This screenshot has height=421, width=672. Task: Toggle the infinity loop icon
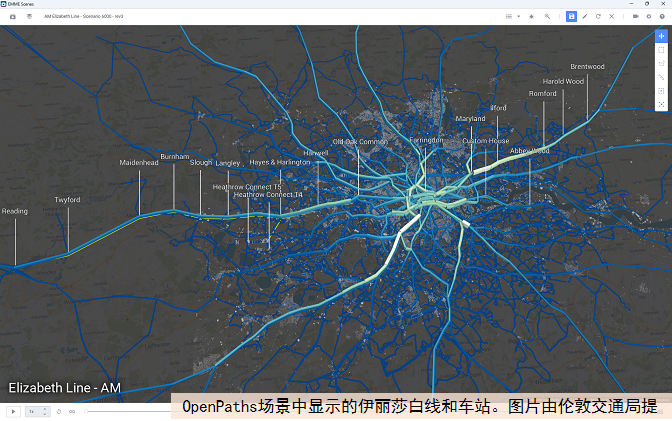(x=72, y=412)
